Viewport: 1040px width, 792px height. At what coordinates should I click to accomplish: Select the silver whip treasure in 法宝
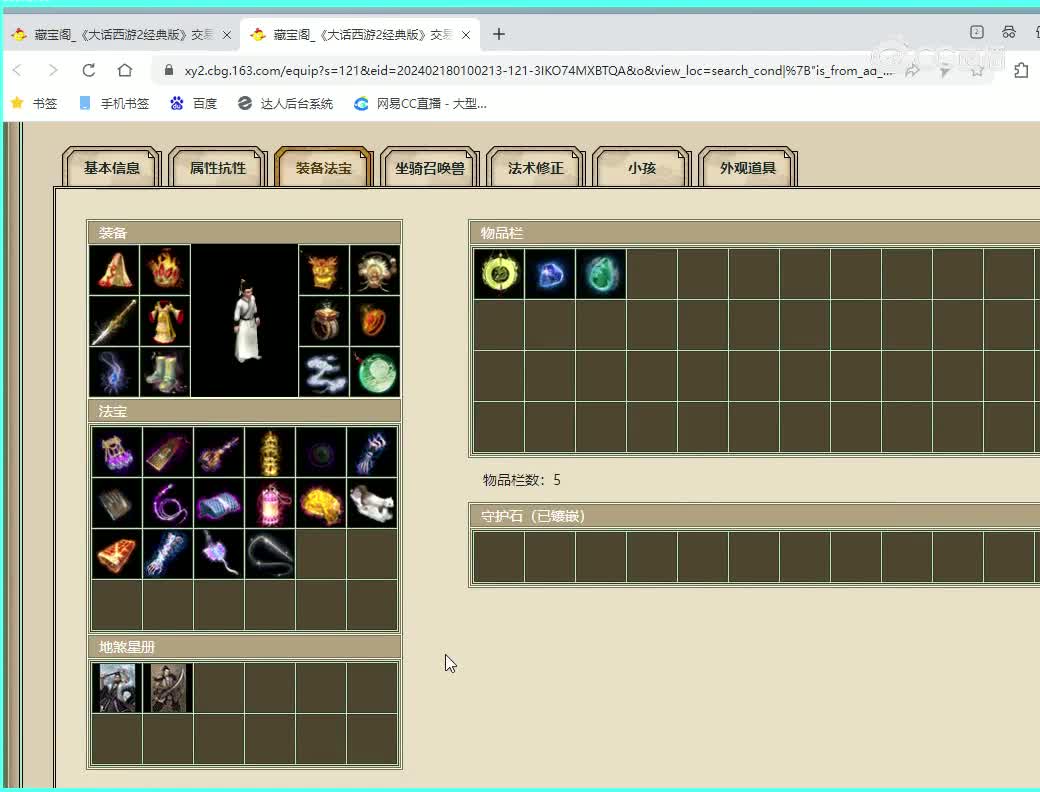pyautogui.click(x=270, y=555)
